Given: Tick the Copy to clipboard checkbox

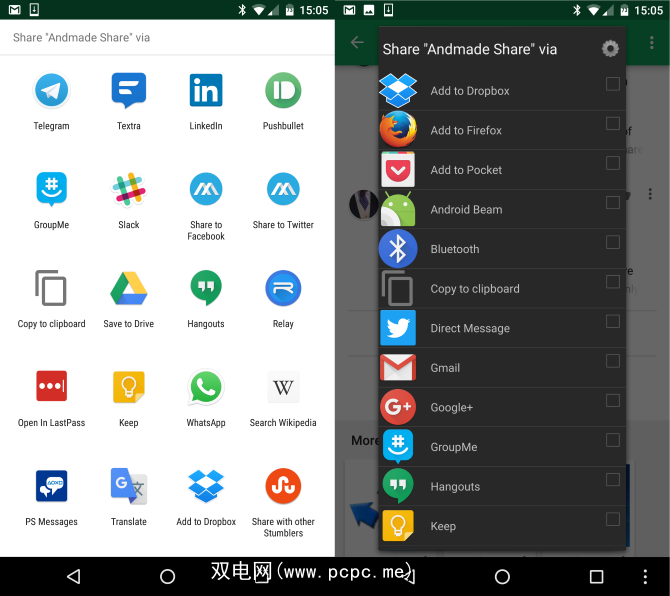Looking at the screenshot, I should point(613,282).
